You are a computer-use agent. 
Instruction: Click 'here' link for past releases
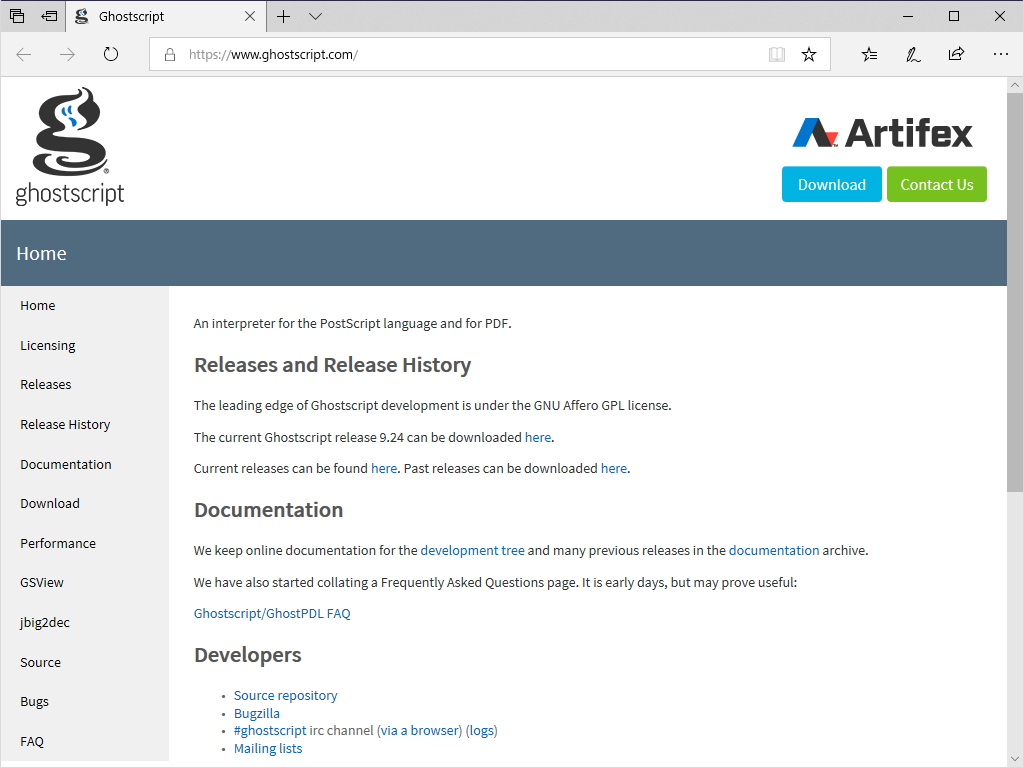tap(614, 468)
